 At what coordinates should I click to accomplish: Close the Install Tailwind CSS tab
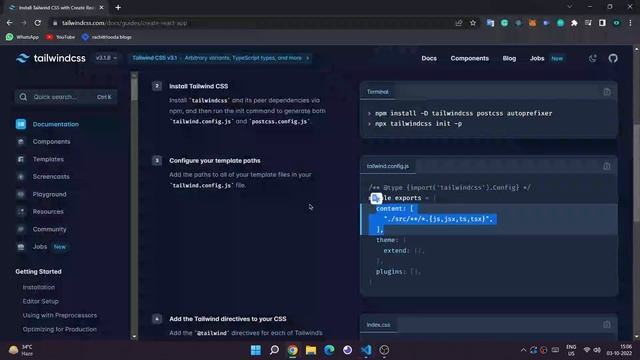point(102,7)
